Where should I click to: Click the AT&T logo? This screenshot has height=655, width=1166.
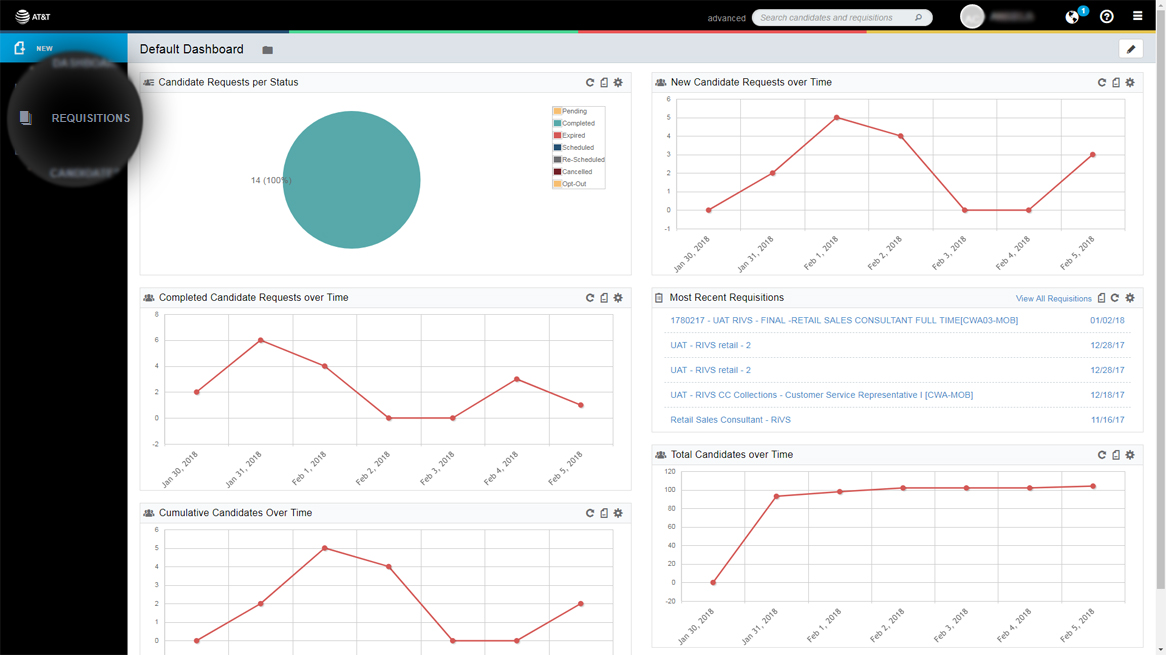click(33, 16)
